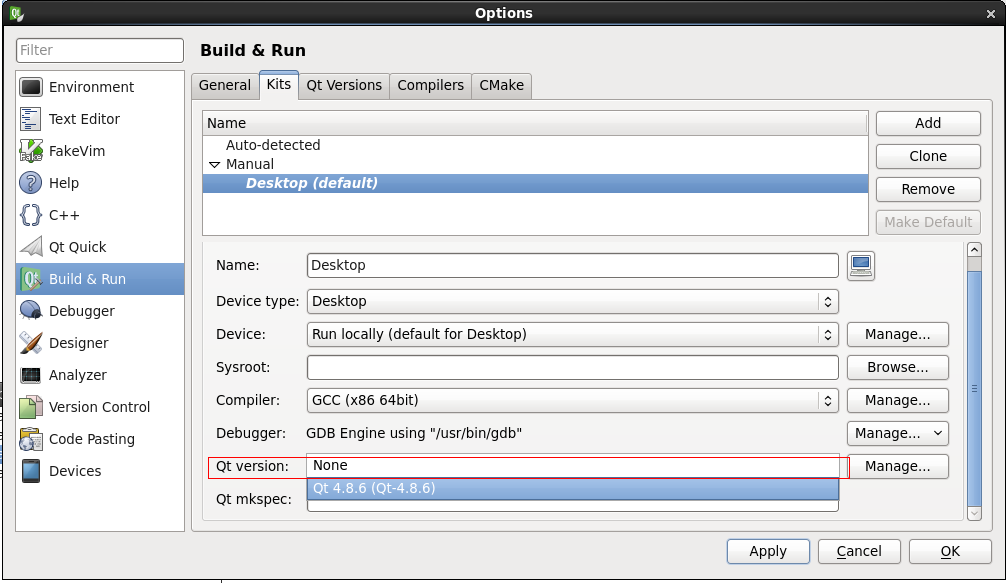Image resolution: width=1006 pixels, height=583 pixels.
Task: Select the Text Editor category icon
Action: tap(31, 119)
